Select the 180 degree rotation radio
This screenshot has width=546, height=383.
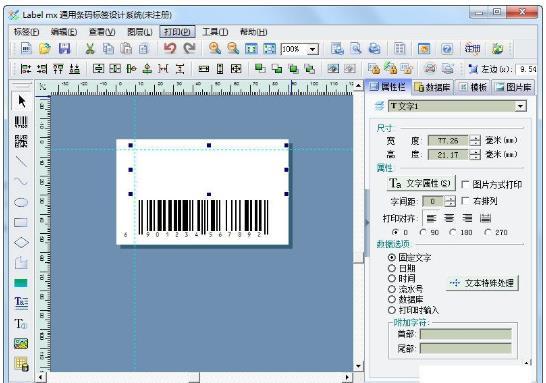pos(452,232)
